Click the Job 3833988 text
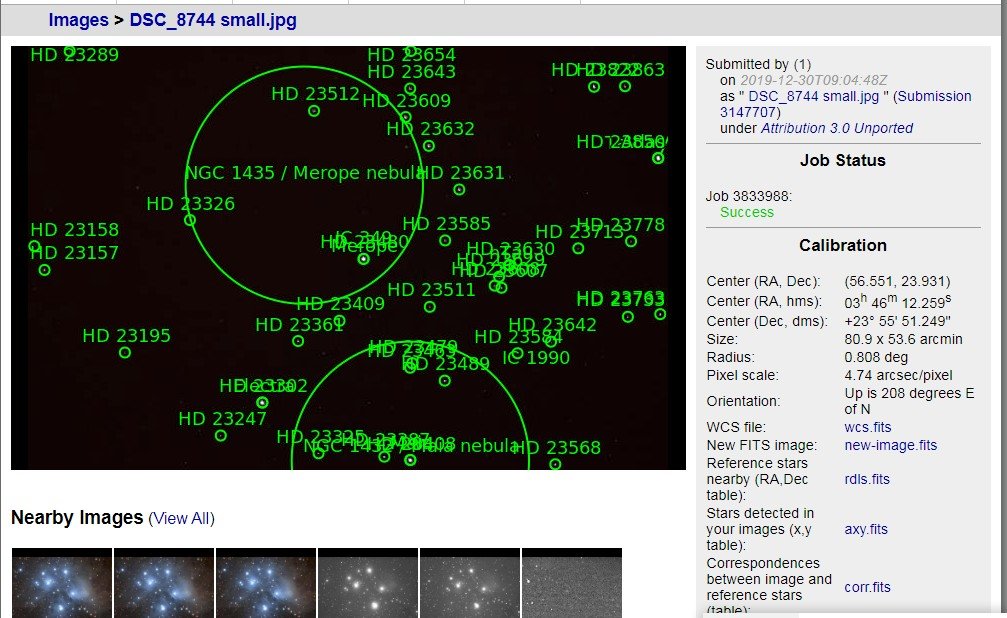1007x618 pixels. point(749,197)
